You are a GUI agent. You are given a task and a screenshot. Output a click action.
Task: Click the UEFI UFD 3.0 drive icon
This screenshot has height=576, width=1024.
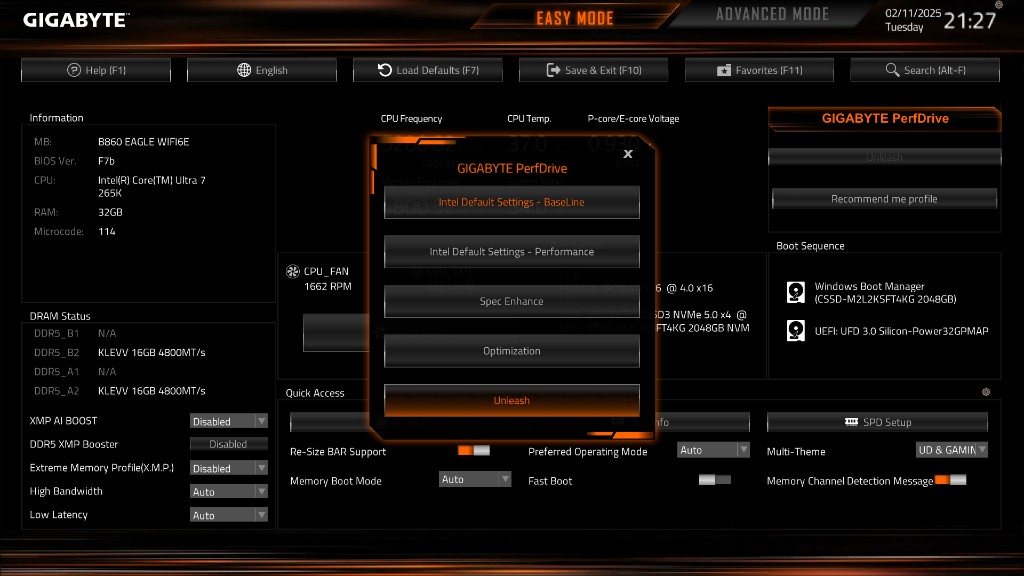click(x=795, y=330)
